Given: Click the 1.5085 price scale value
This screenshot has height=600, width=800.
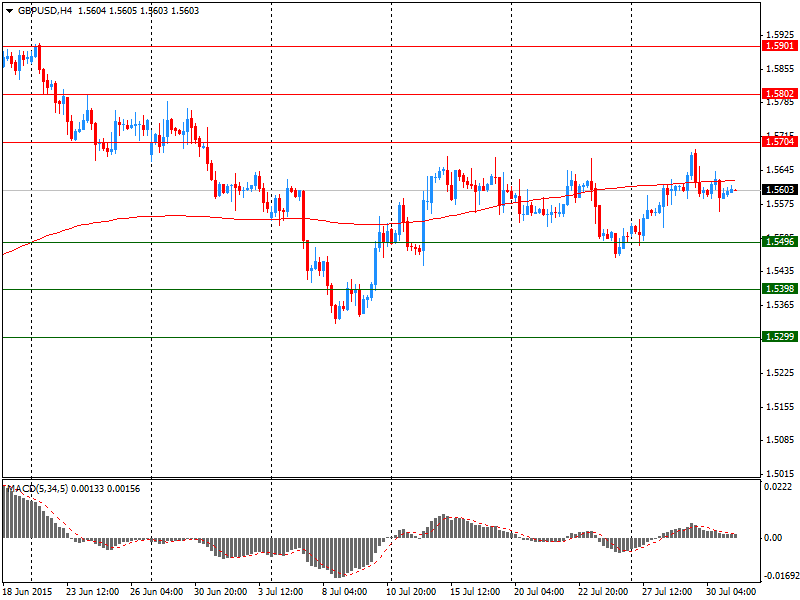Looking at the screenshot, I should [x=781, y=440].
